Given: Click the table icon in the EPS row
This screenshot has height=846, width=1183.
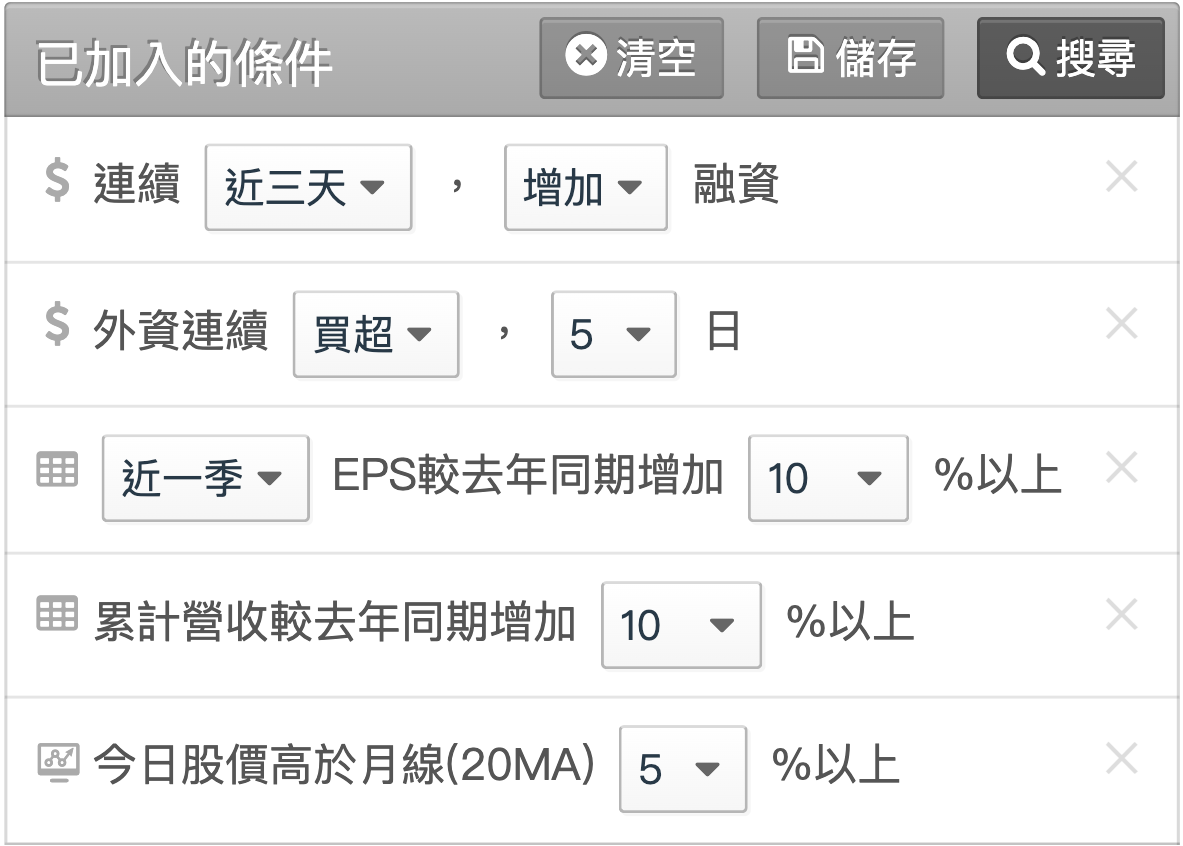Looking at the screenshot, I should coord(57,469).
